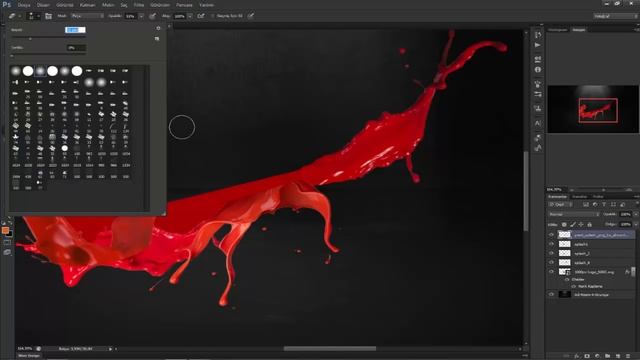Open the eraser Mod dropdown
Image resolution: width=640 pixels, height=360 pixels.
(x=87, y=16)
